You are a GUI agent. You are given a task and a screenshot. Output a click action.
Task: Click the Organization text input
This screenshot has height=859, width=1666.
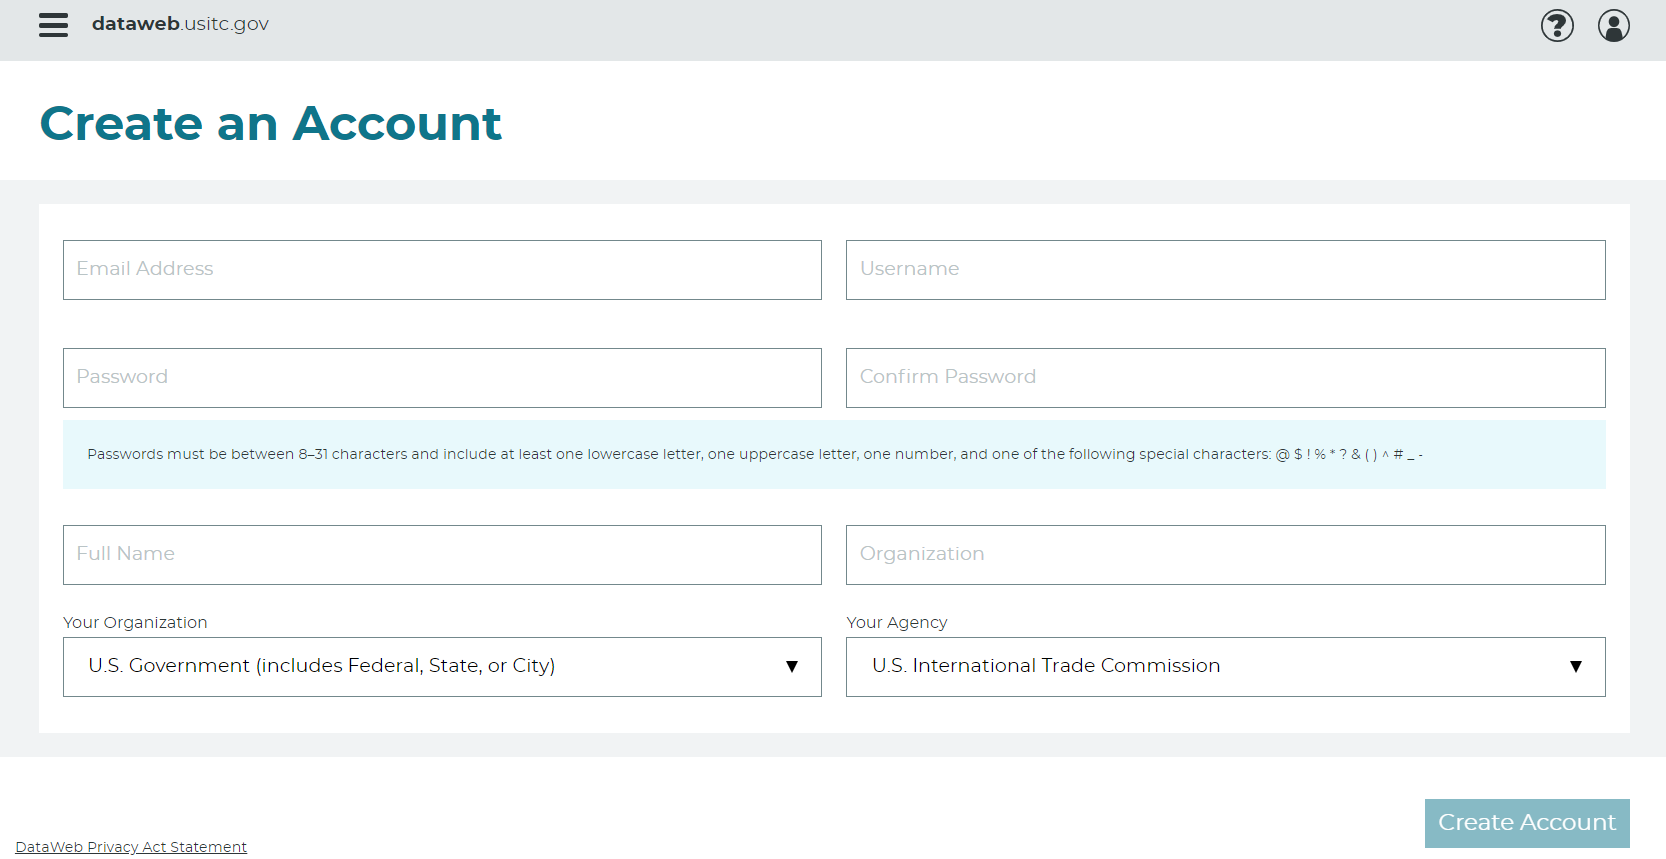pos(1225,555)
